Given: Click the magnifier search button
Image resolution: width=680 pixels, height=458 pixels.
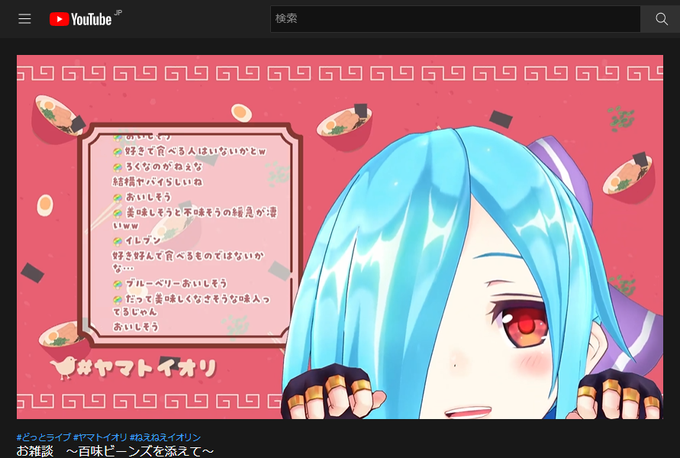Looking at the screenshot, I should [660, 19].
